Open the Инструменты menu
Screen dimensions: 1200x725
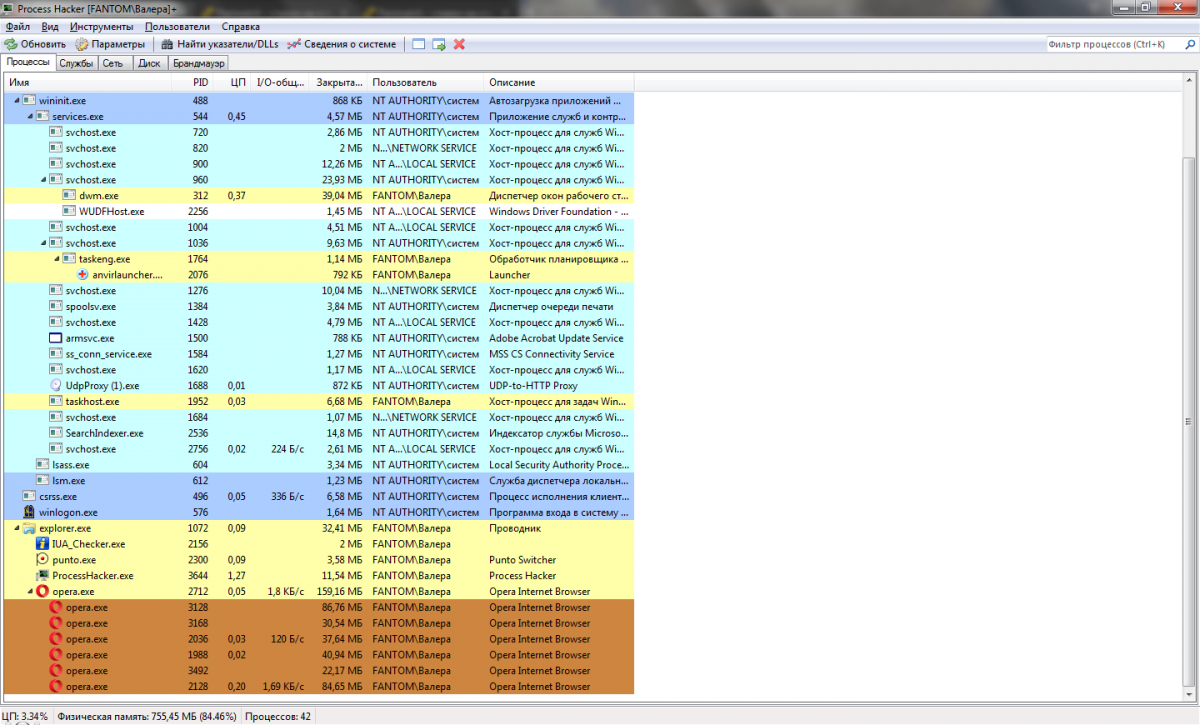(102, 27)
